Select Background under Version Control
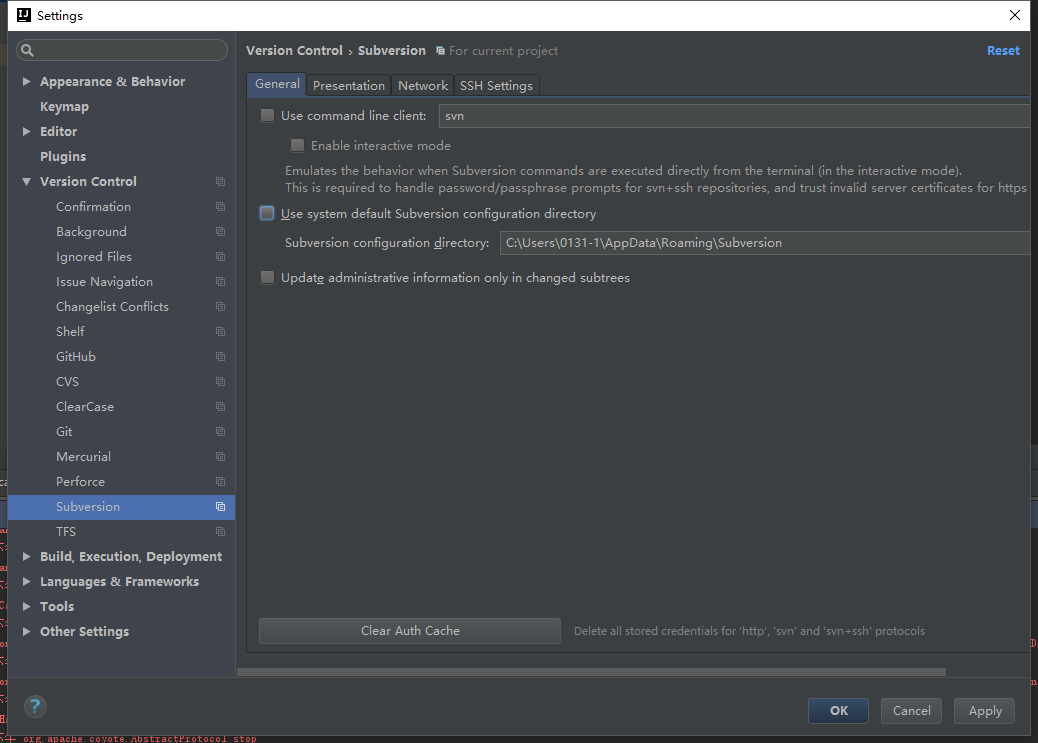Viewport: 1038px width, 743px height. 91,232
